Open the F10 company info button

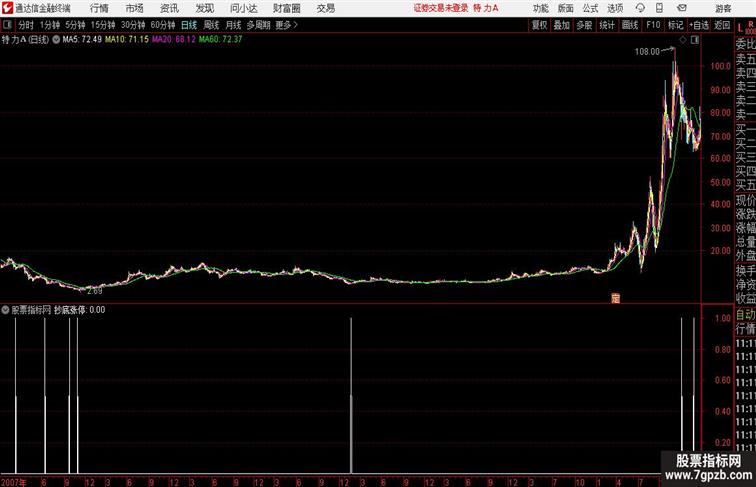pos(653,25)
